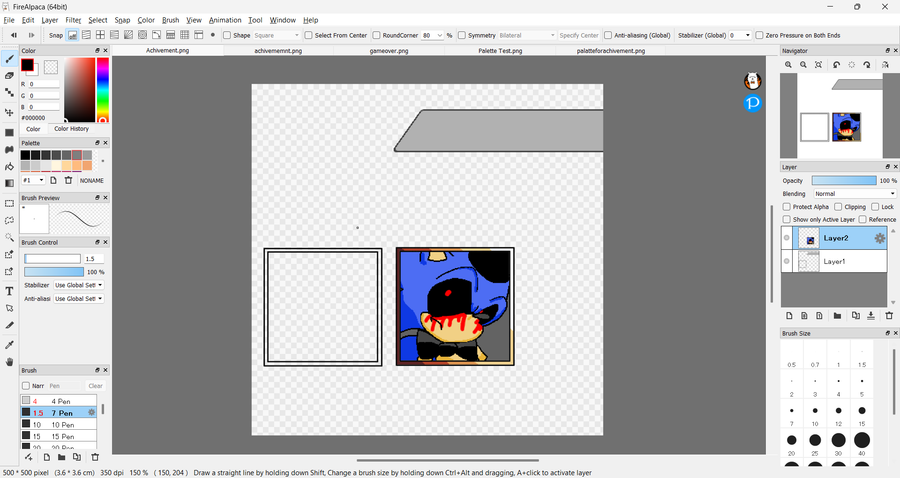
Task: Select the Eyedropper tool
Action: (x=9, y=344)
